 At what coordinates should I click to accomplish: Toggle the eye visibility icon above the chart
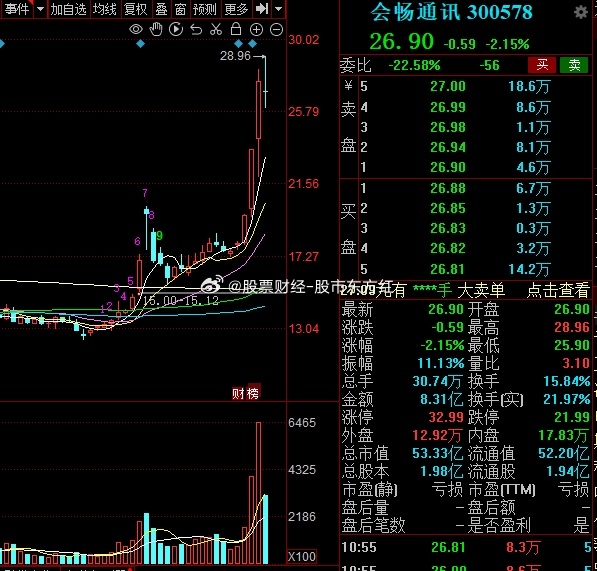point(136,29)
